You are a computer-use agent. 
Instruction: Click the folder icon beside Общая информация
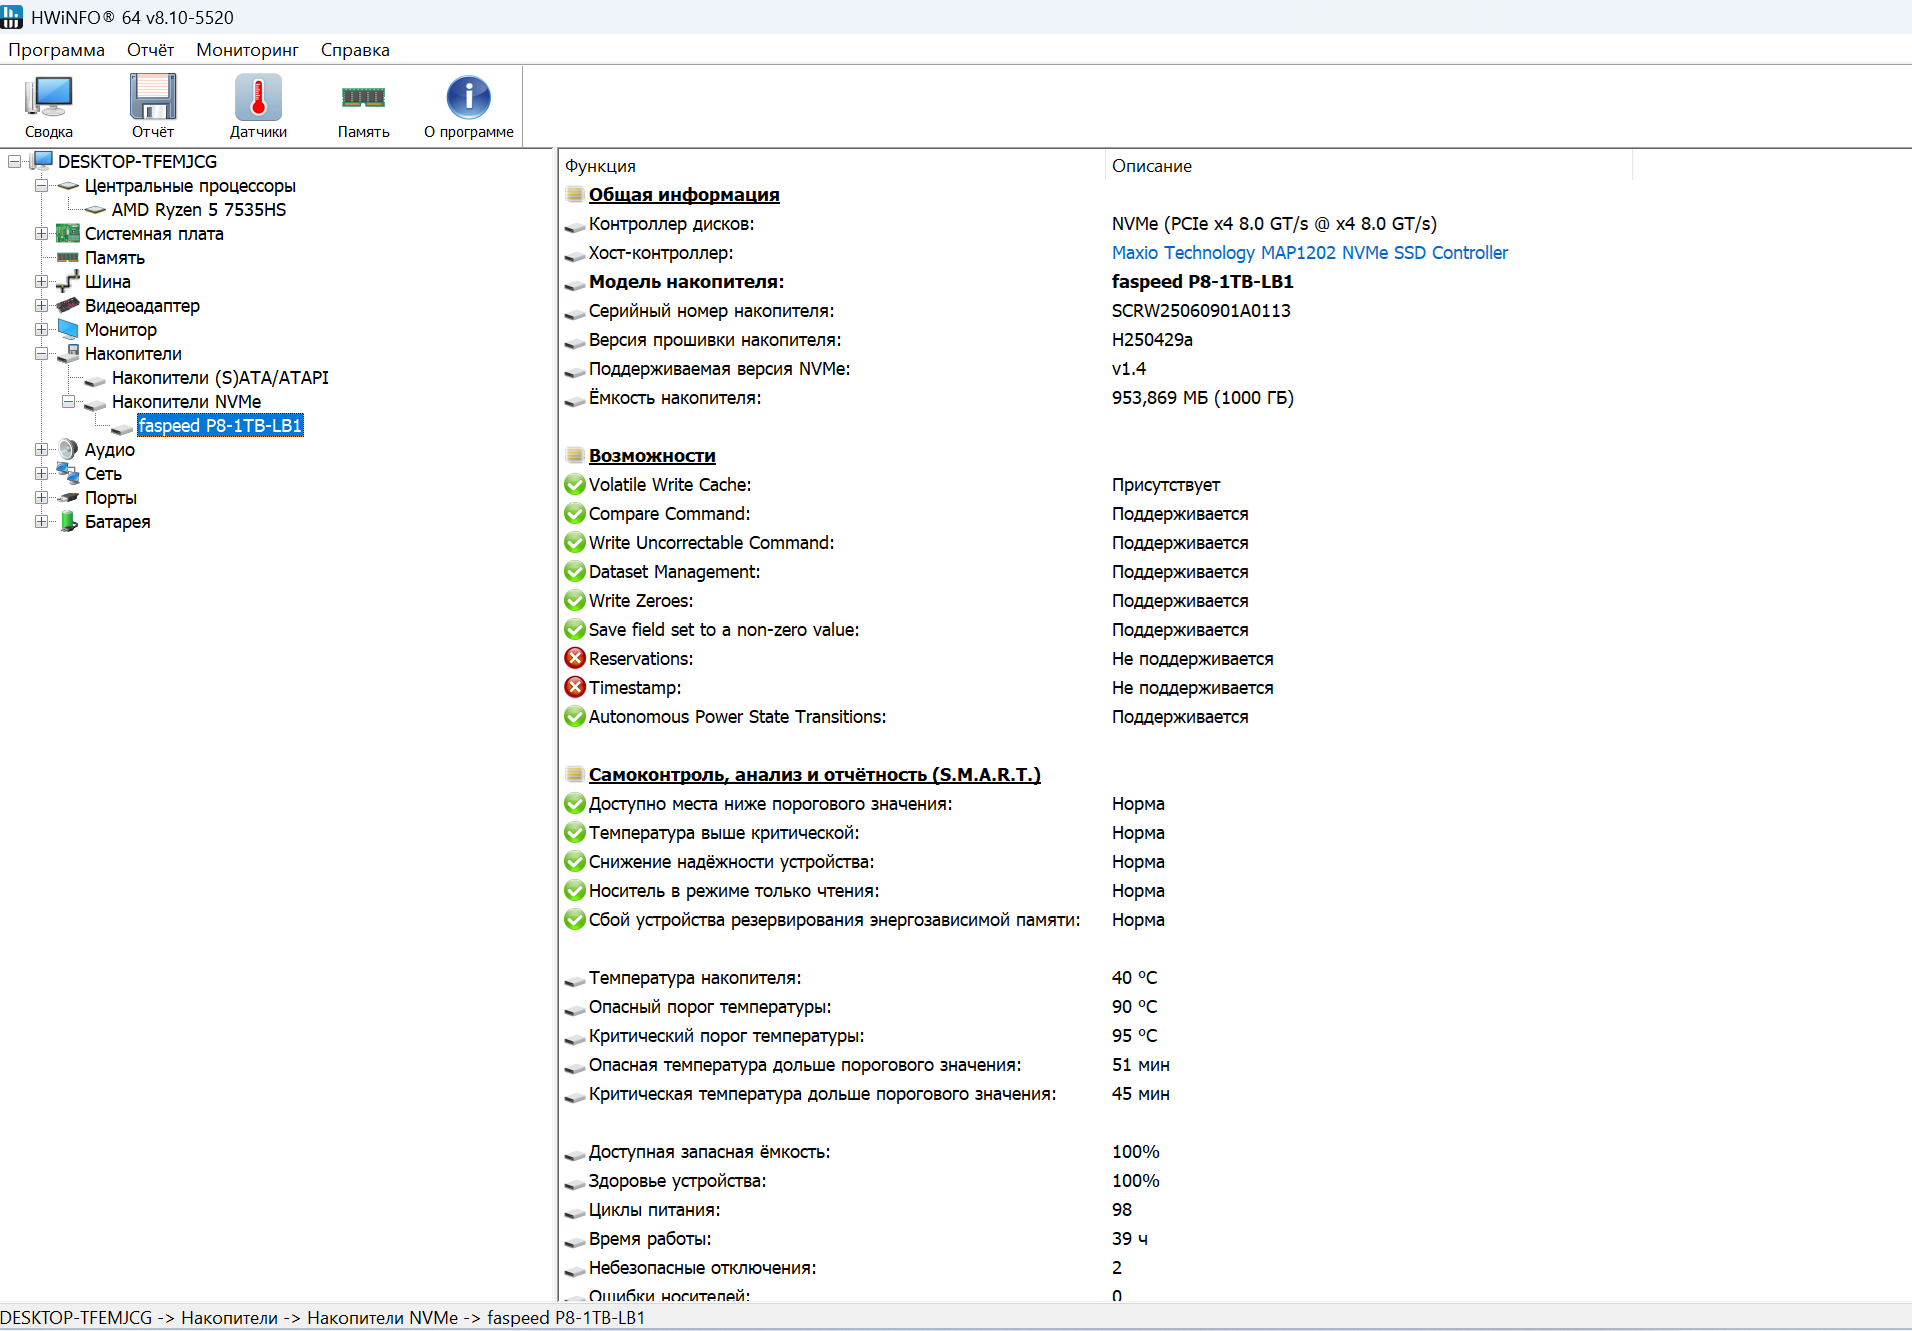[x=575, y=194]
